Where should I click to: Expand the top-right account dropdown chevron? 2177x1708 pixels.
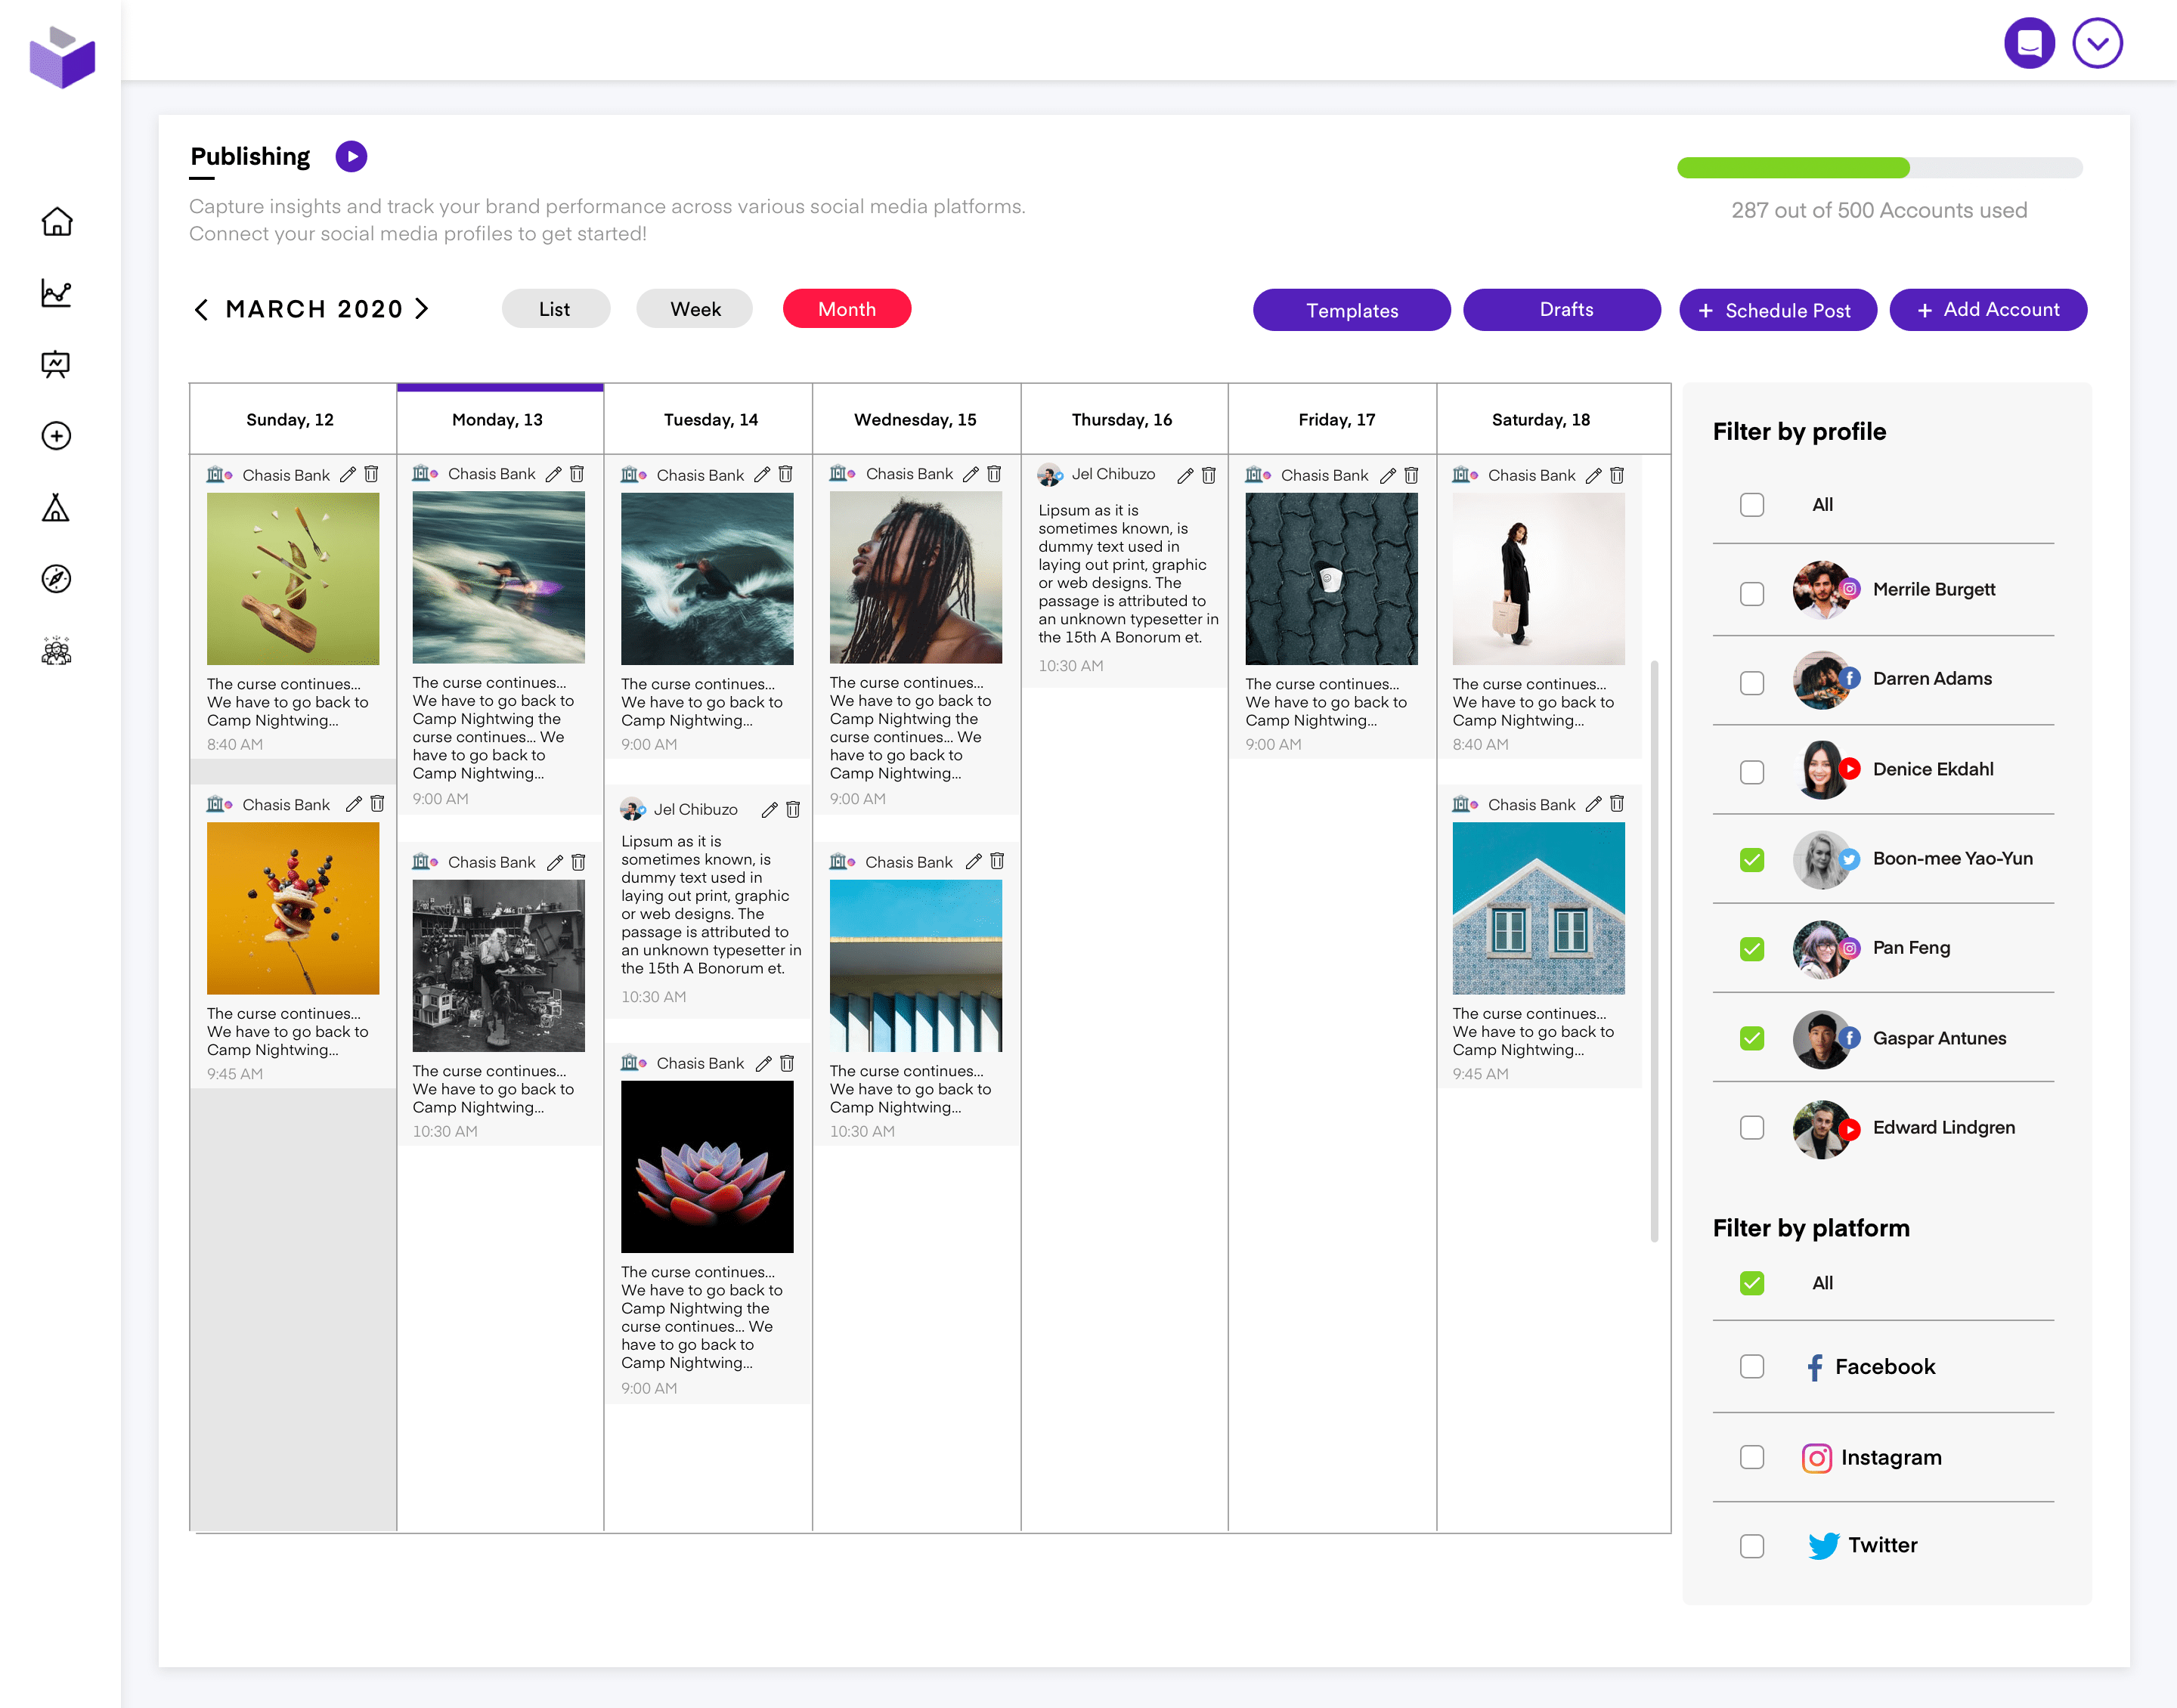2097,43
